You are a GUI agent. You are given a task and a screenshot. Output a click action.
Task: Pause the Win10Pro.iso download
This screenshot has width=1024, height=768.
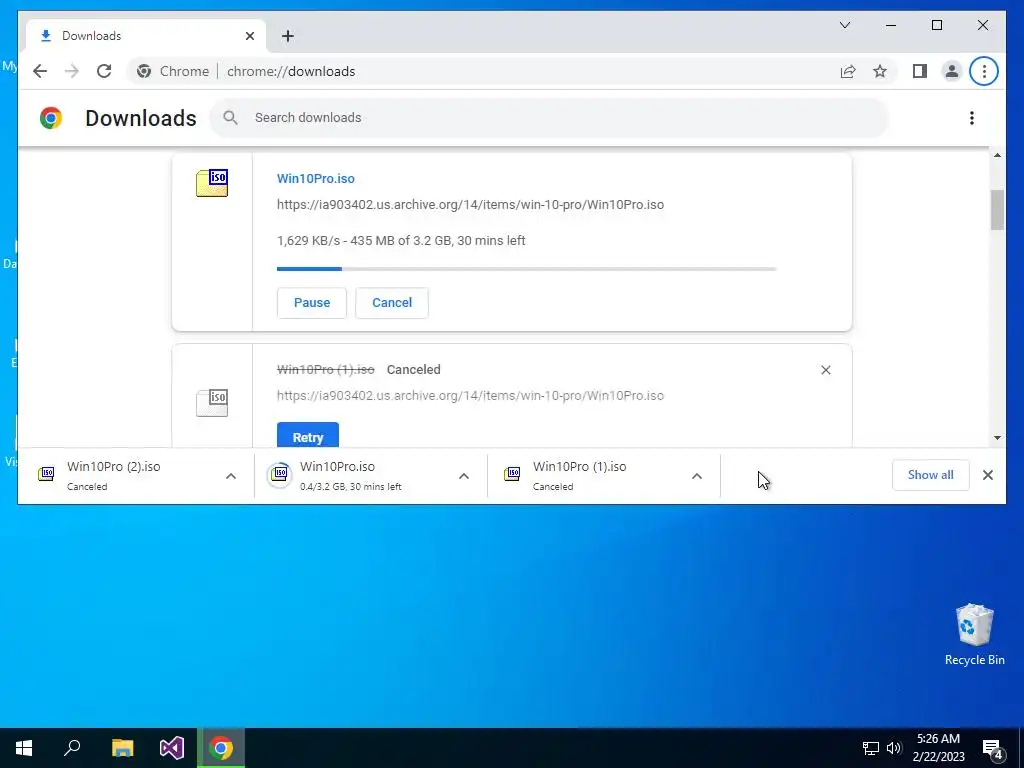pyautogui.click(x=312, y=303)
